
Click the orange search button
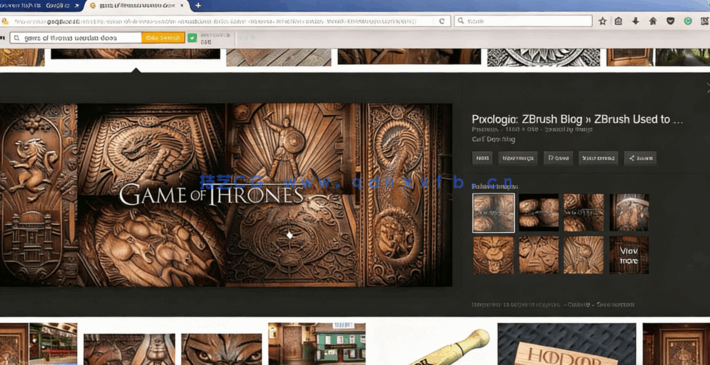(x=163, y=38)
